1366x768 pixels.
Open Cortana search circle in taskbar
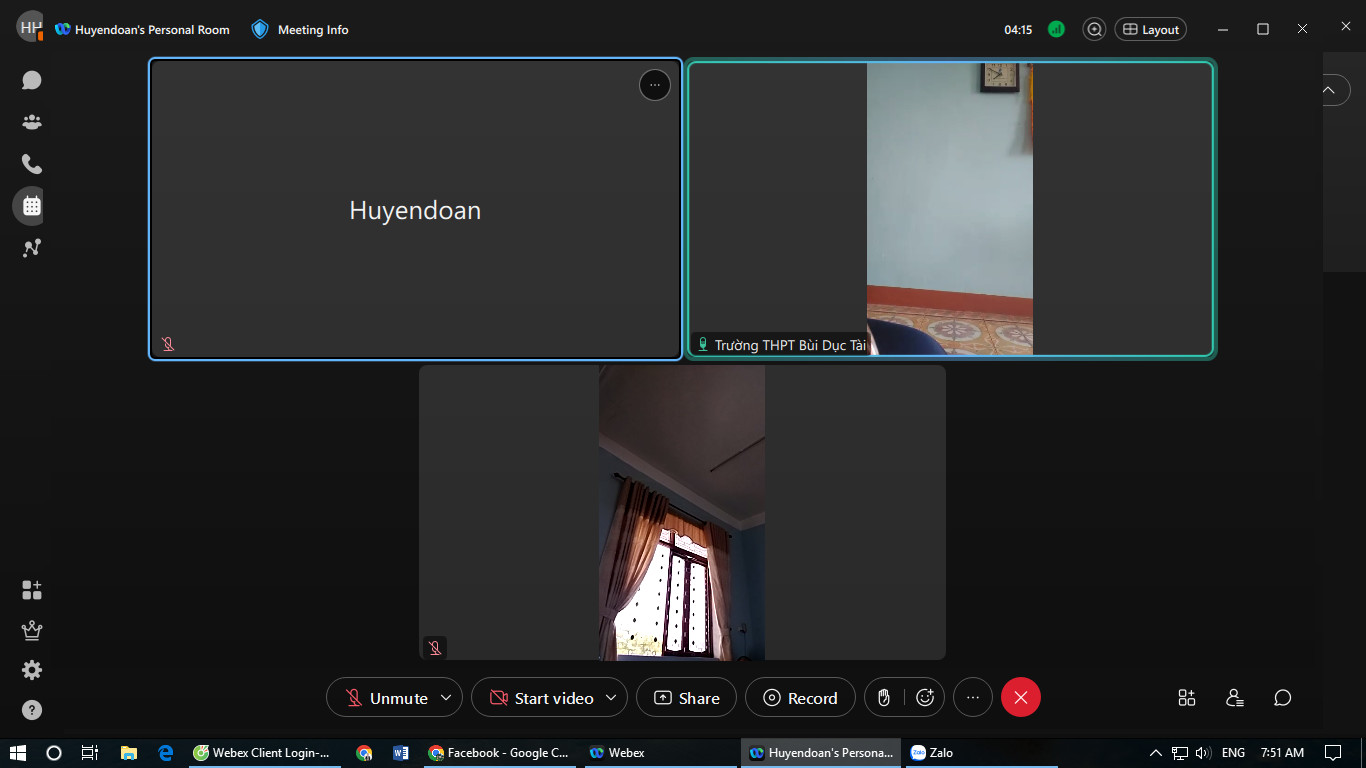click(54, 753)
